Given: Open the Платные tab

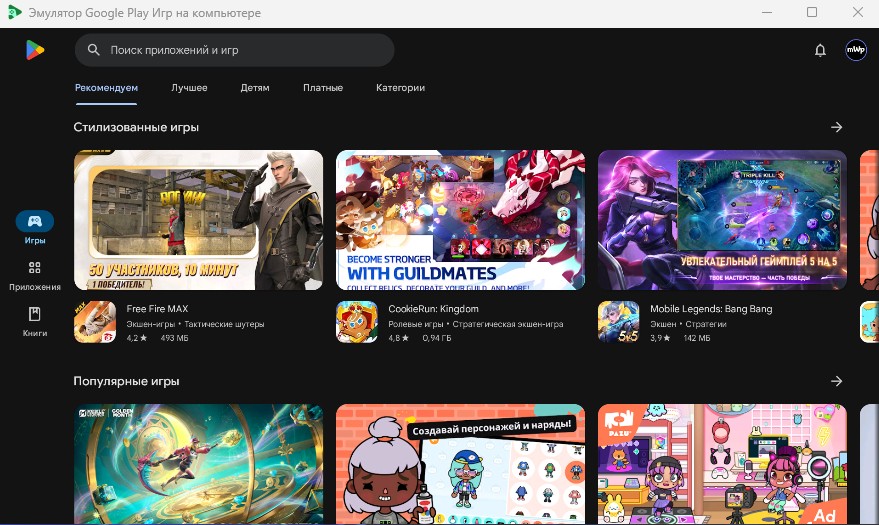Looking at the screenshot, I should click(323, 88).
